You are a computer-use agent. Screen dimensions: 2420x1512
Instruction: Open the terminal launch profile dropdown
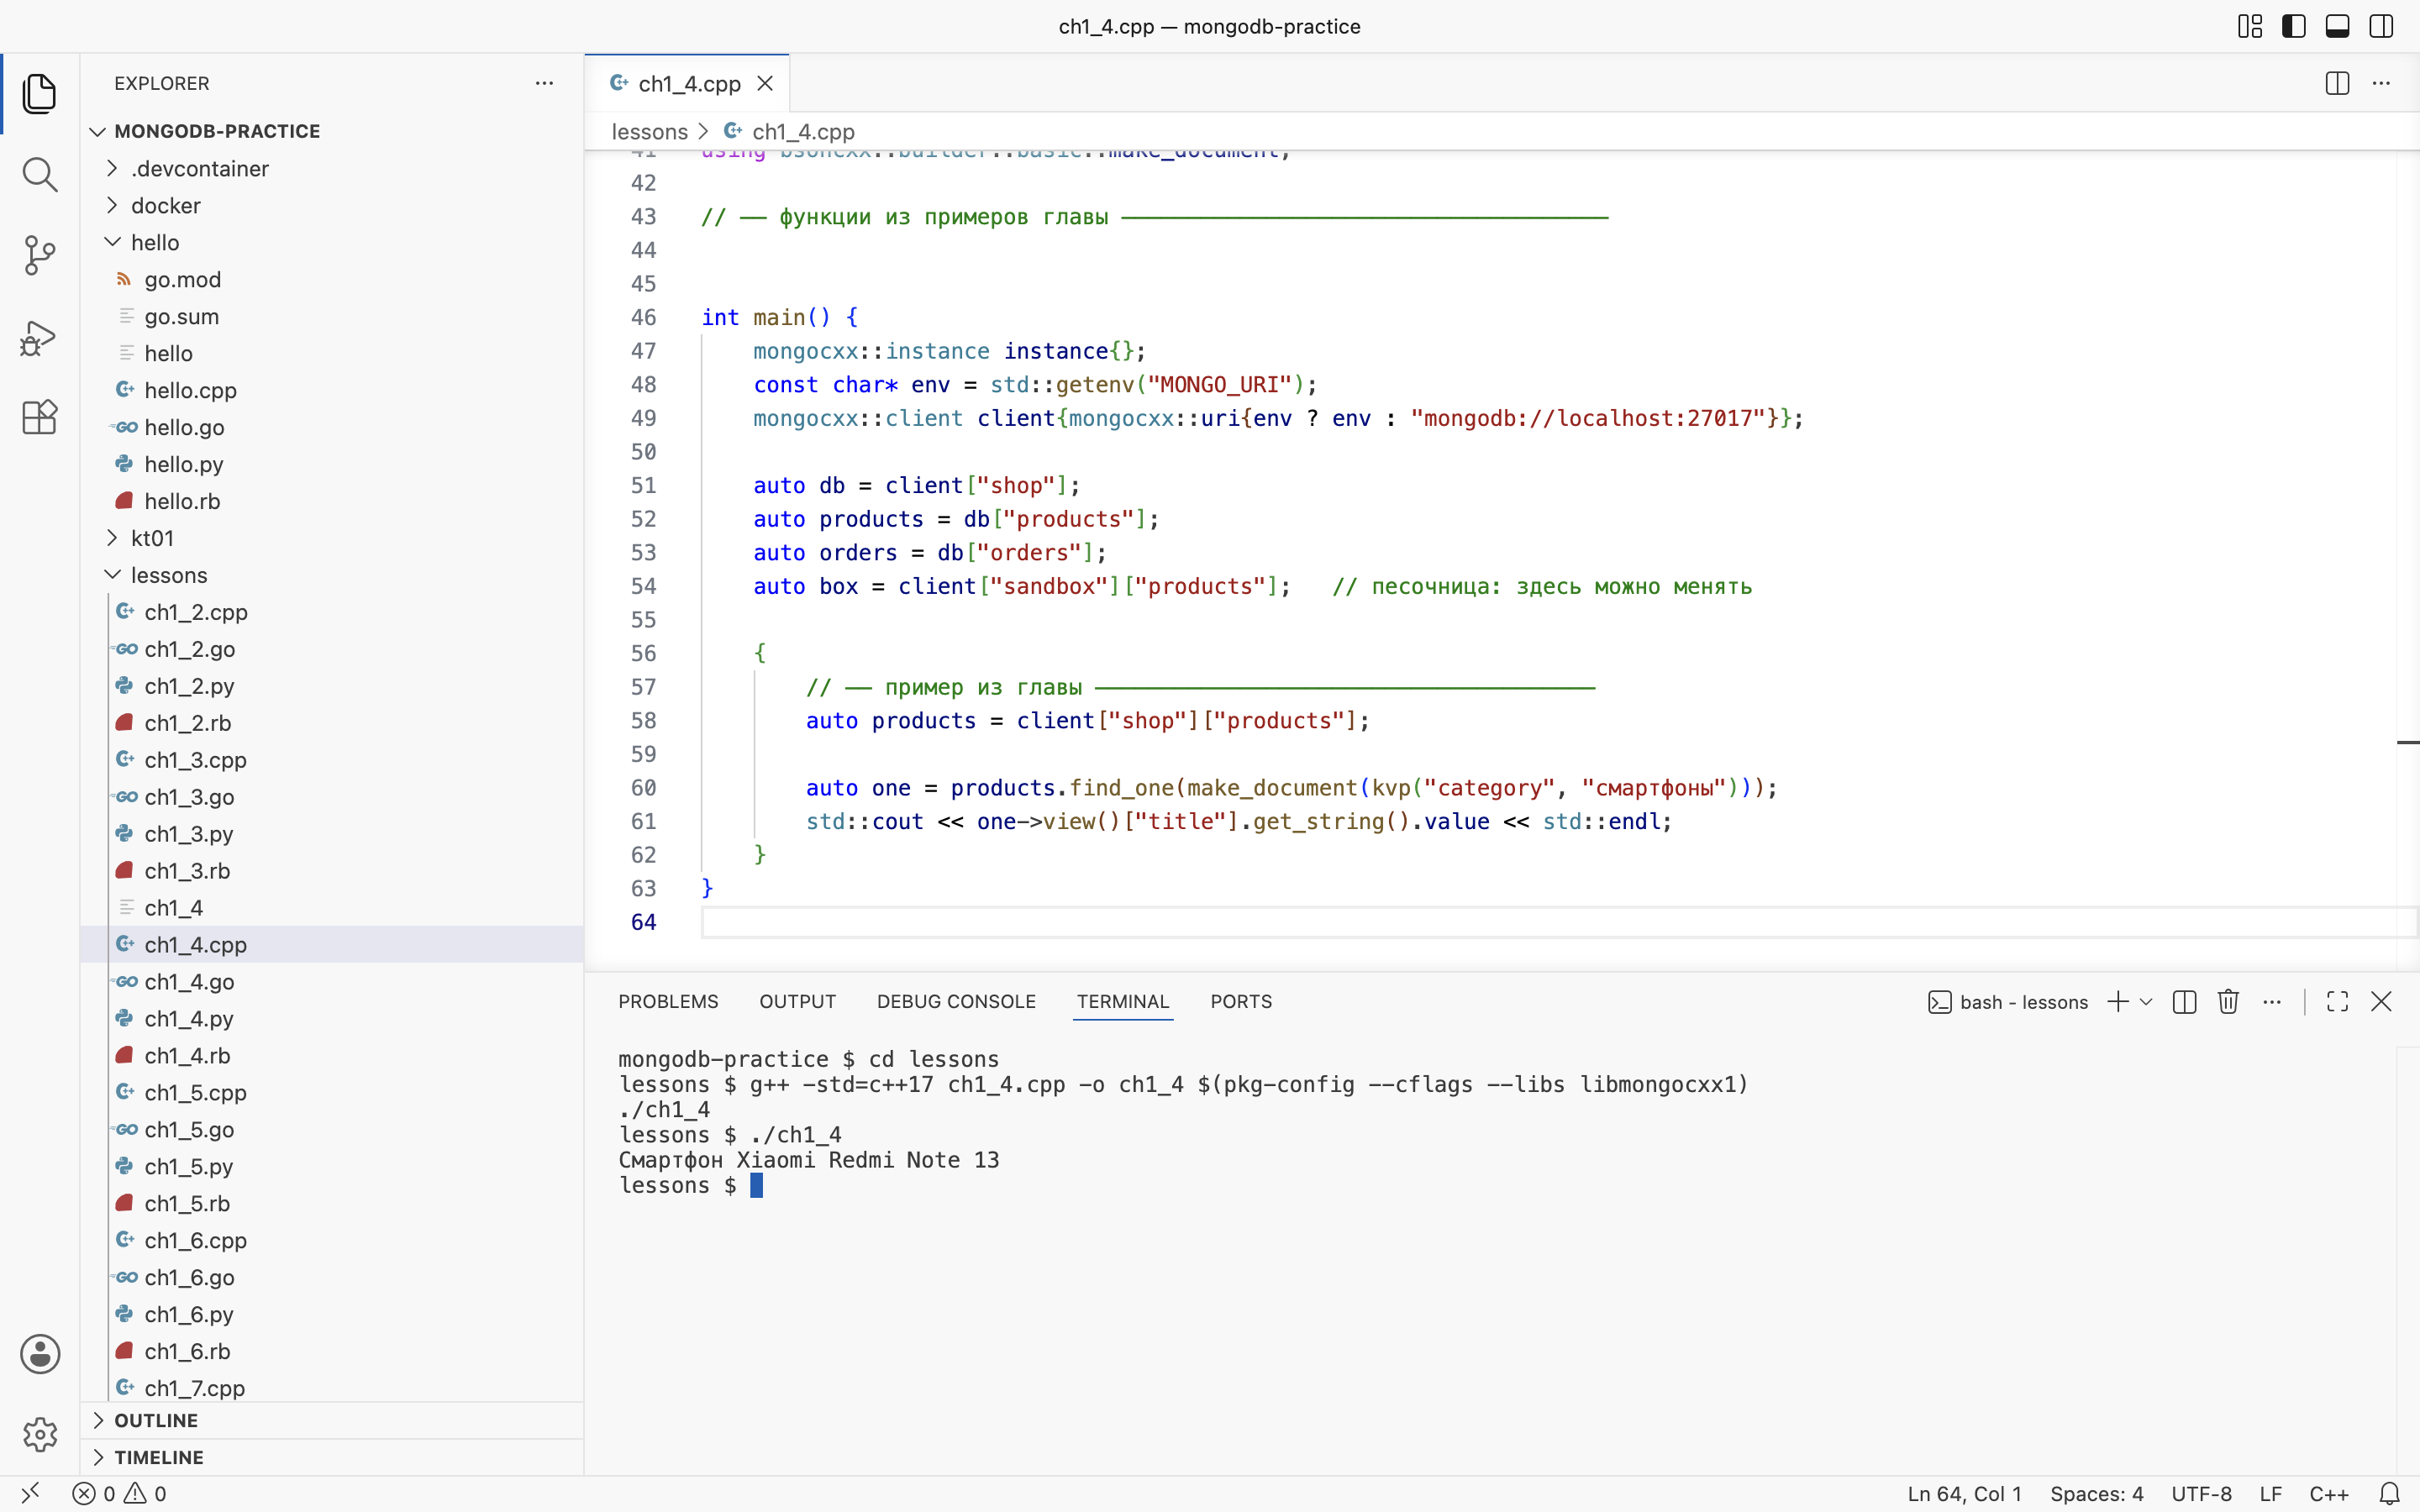click(2145, 1002)
